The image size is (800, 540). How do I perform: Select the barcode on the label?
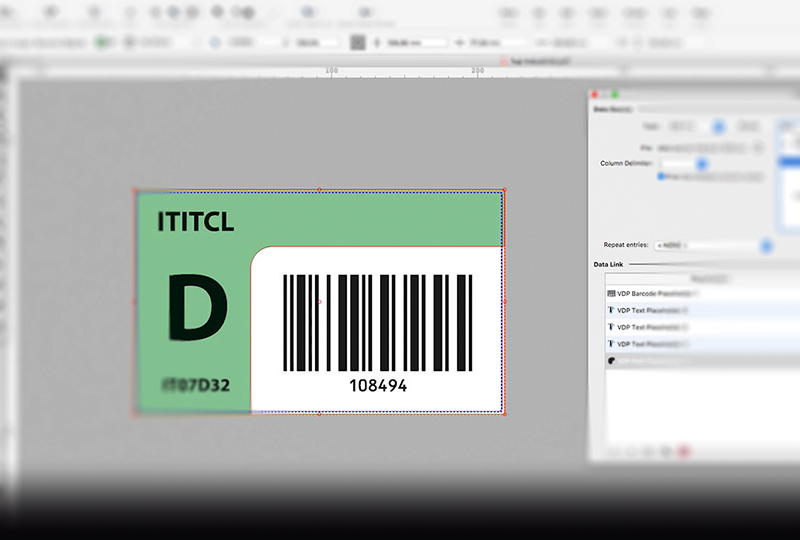(378, 323)
